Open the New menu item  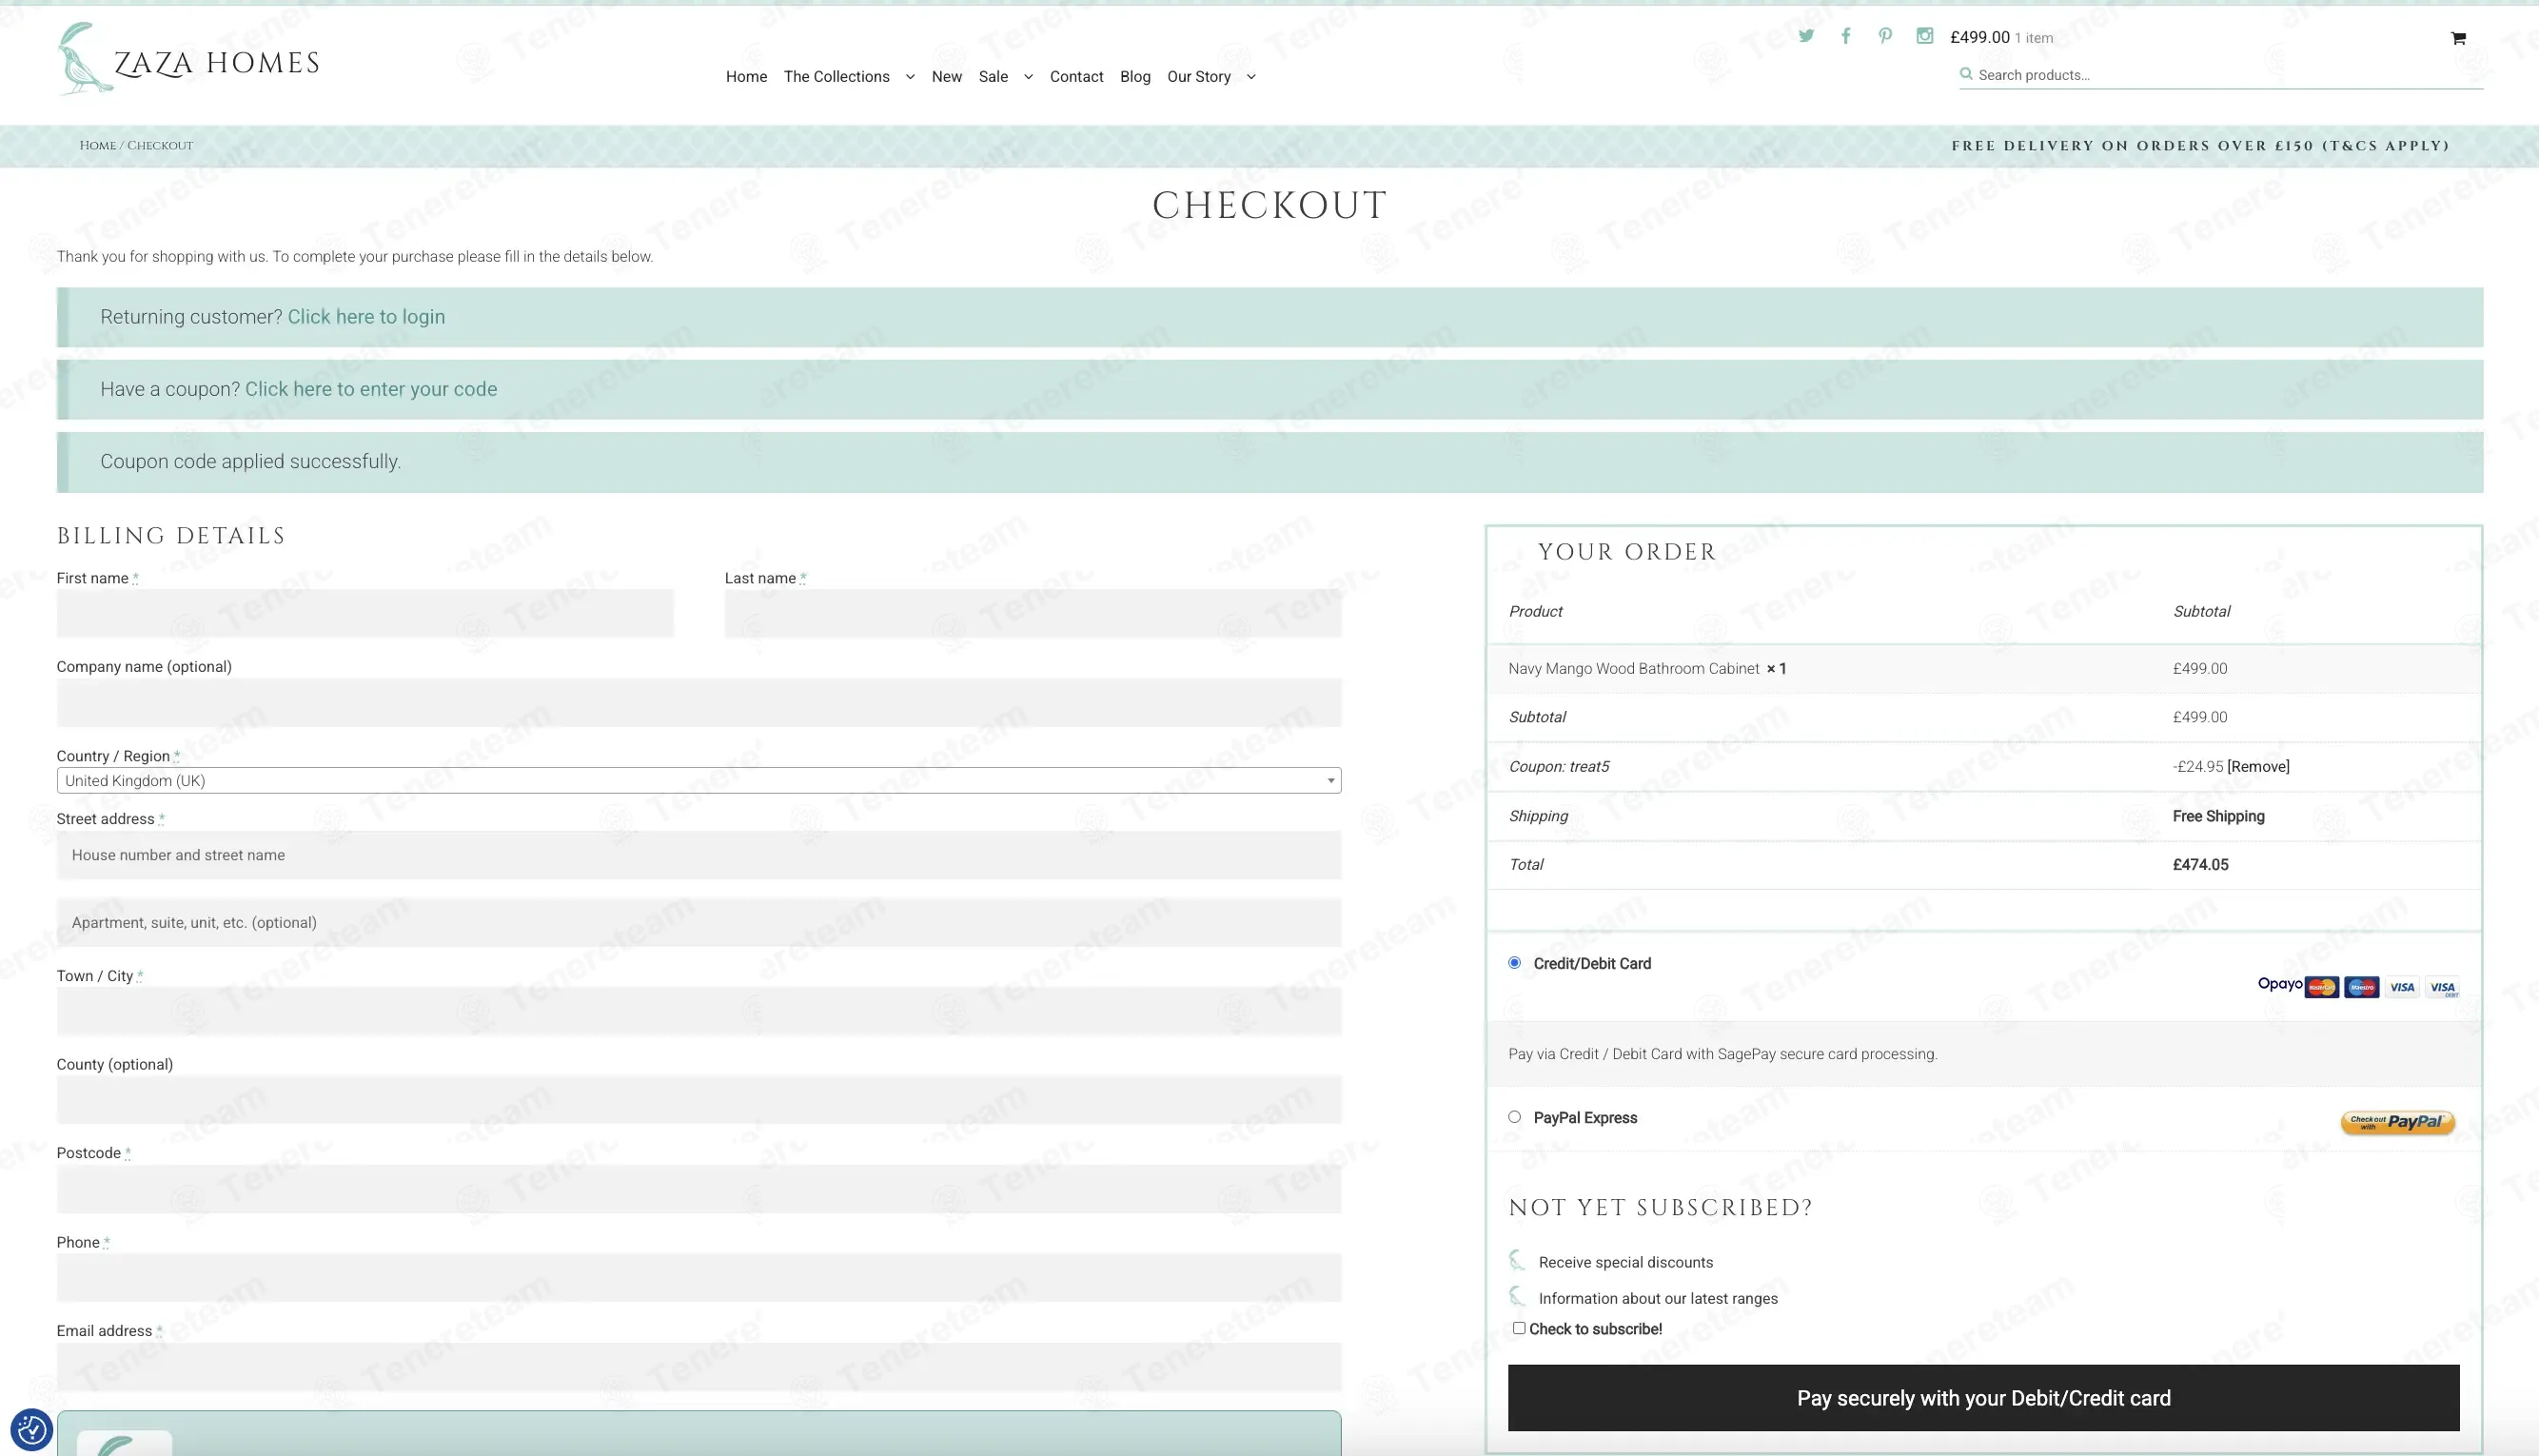pos(946,77)
